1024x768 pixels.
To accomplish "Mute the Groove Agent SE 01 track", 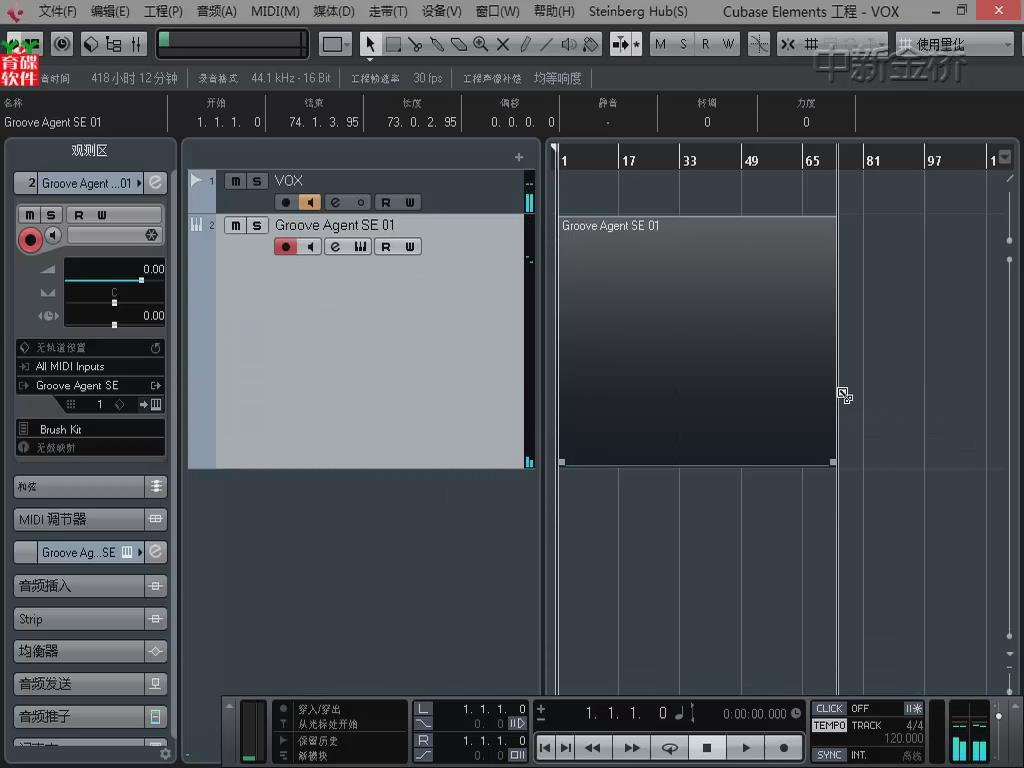I will pos(236,225).
